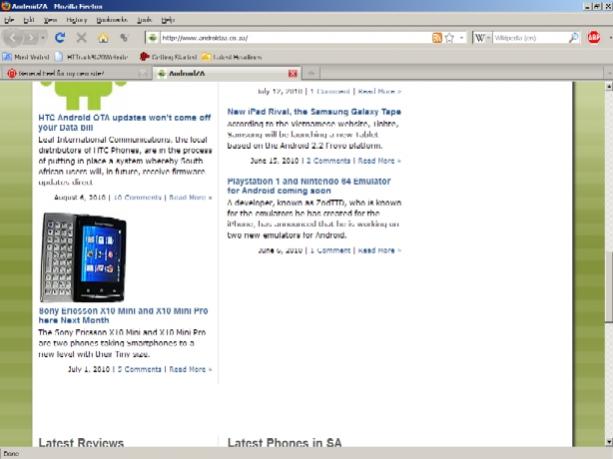Open the Tools menu

click(x=144, y=20)
